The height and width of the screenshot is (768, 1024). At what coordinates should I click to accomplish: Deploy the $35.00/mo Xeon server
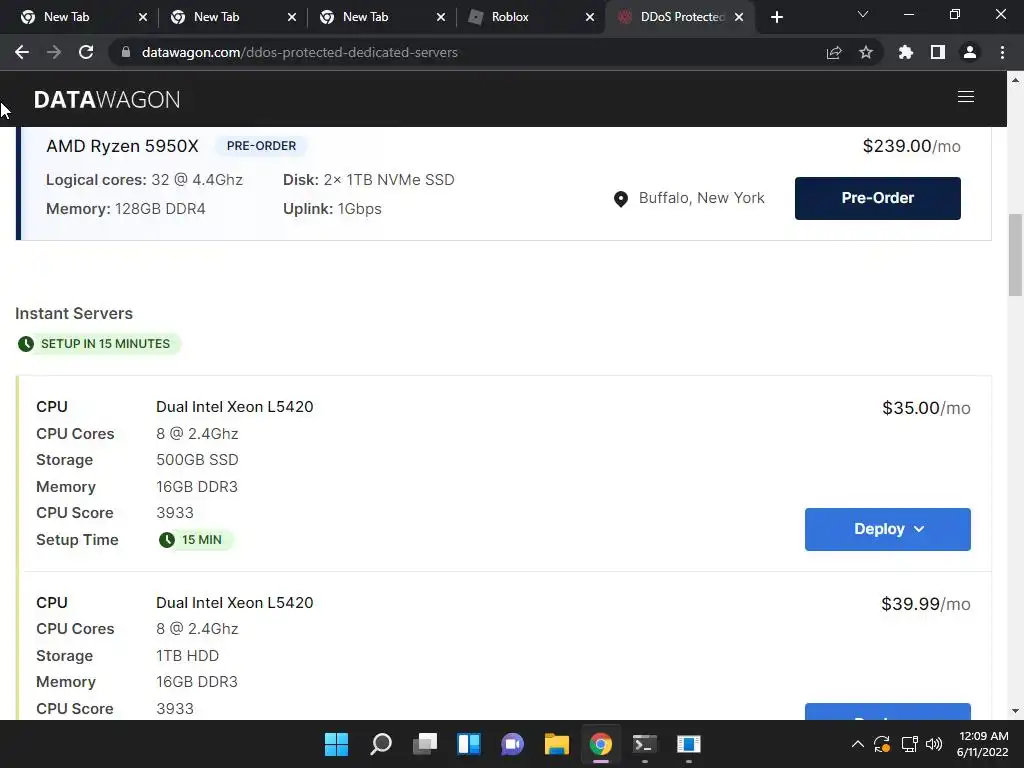(888, 529)
